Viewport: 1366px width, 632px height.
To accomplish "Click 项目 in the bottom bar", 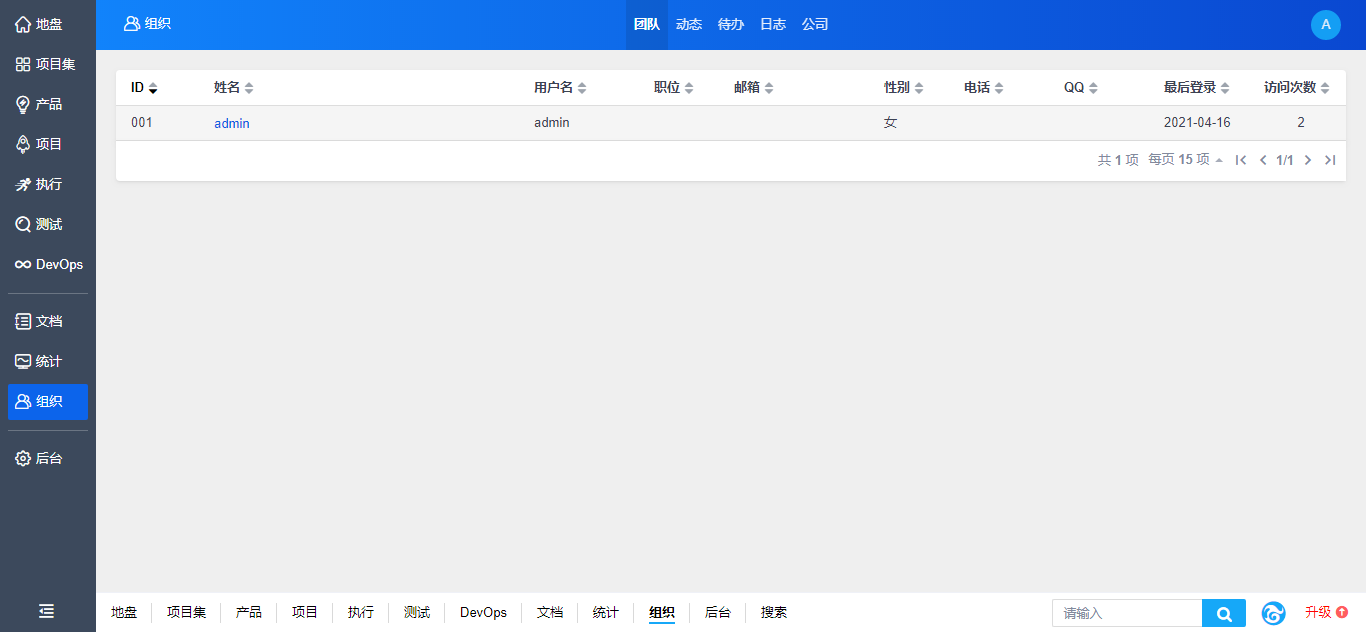I will tap(305, 612).
